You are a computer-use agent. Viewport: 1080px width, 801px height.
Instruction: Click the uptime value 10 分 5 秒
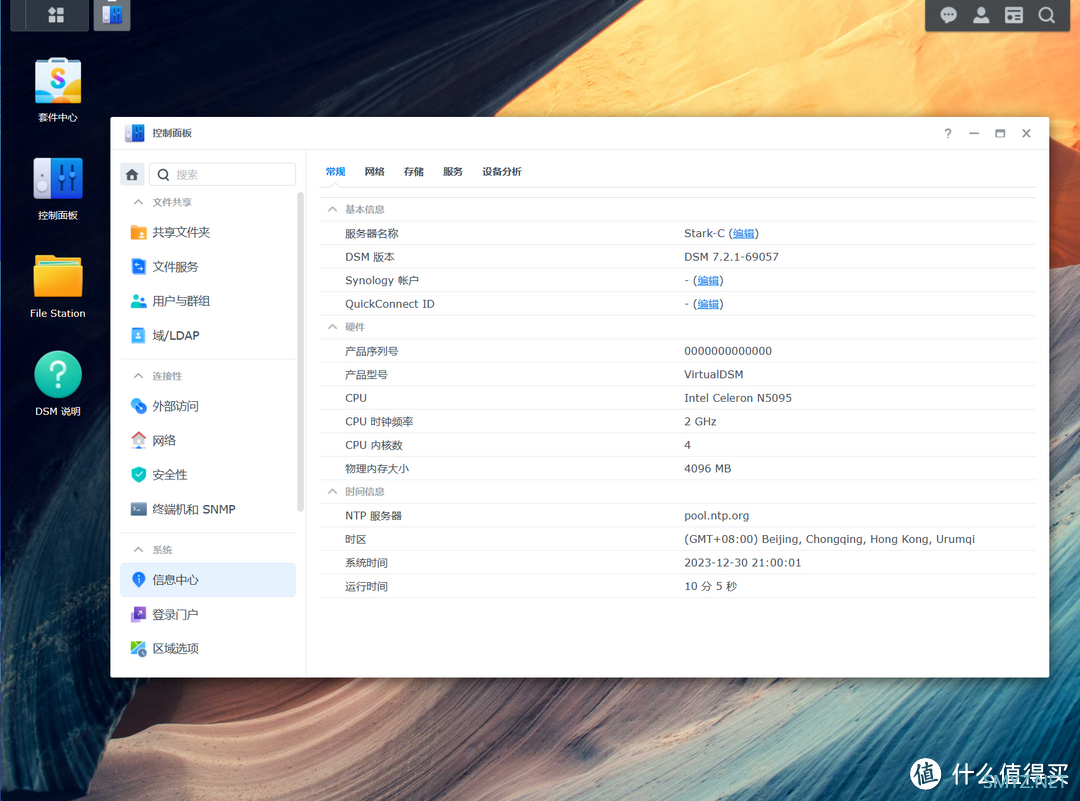click(710, 587)
